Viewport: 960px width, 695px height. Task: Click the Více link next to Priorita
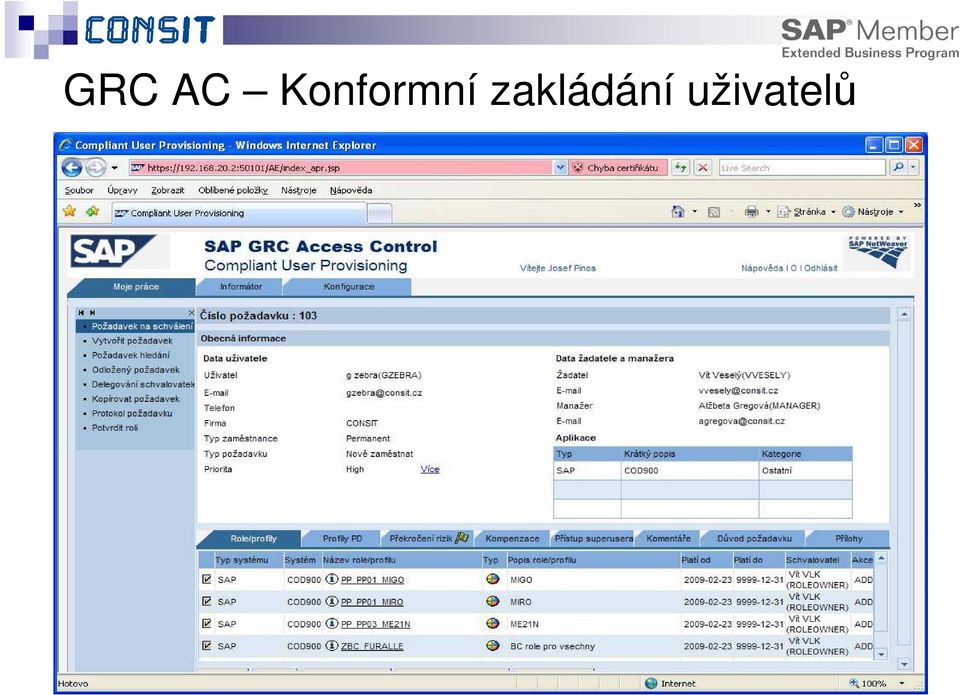[x=430, y=469]
